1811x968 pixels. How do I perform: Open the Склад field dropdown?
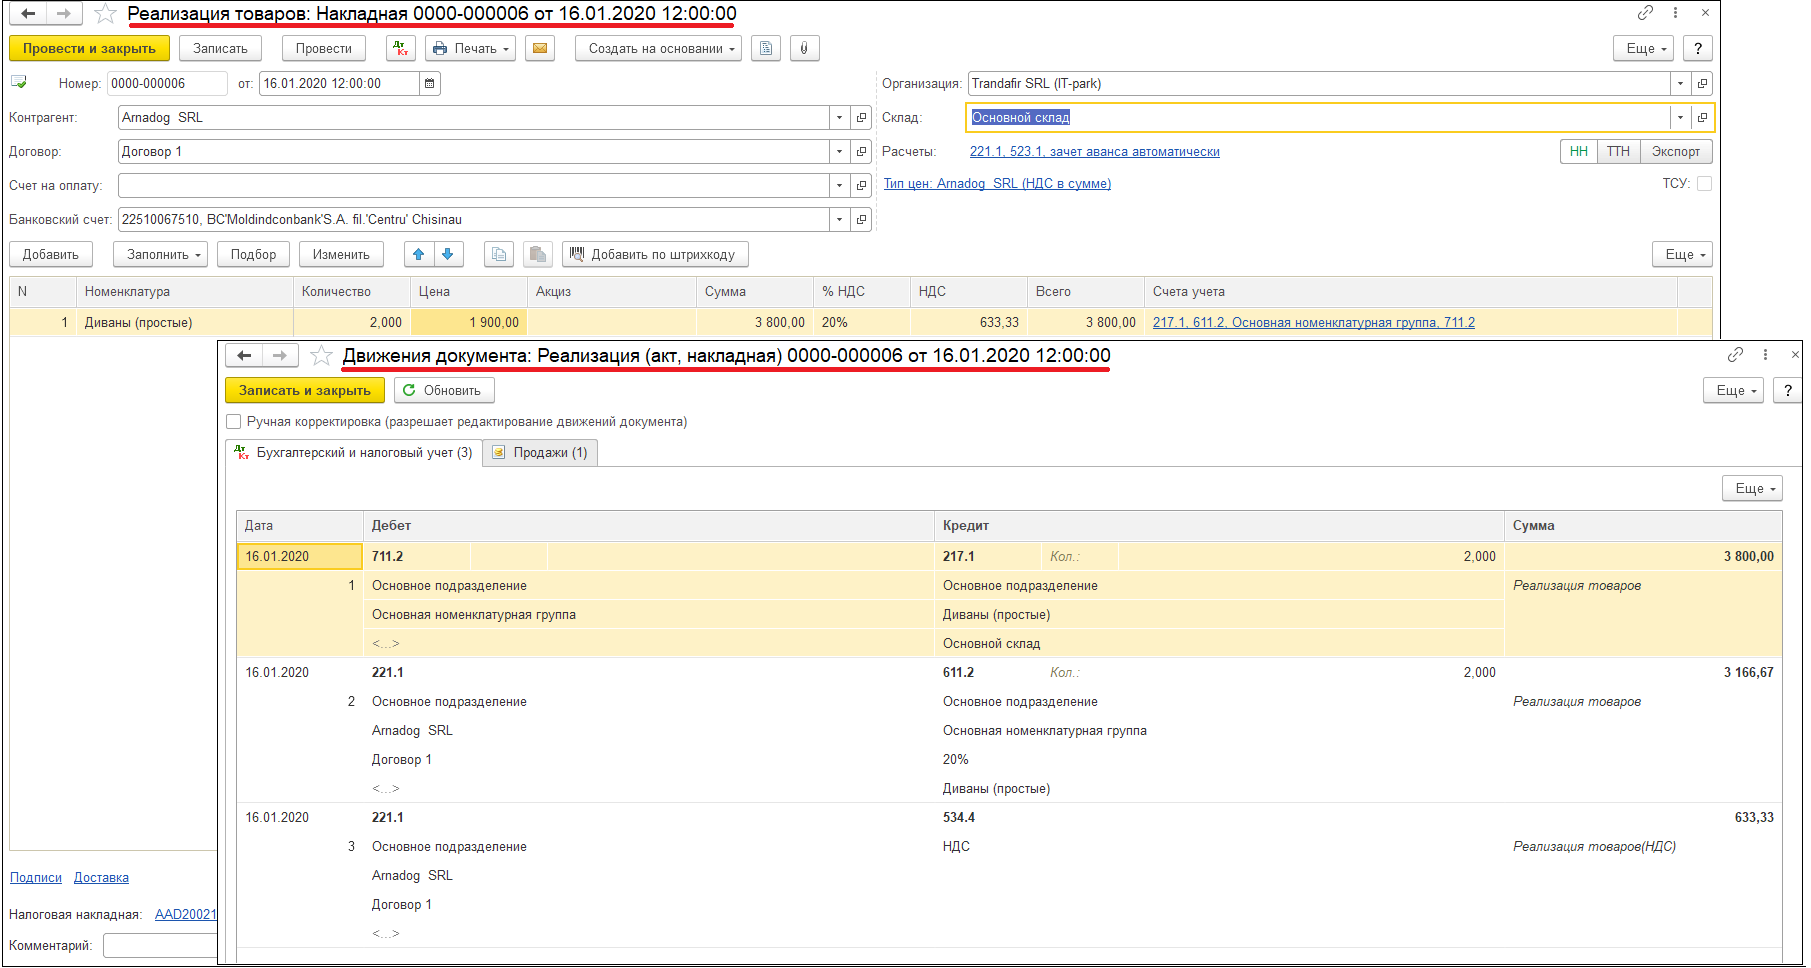1680,118
